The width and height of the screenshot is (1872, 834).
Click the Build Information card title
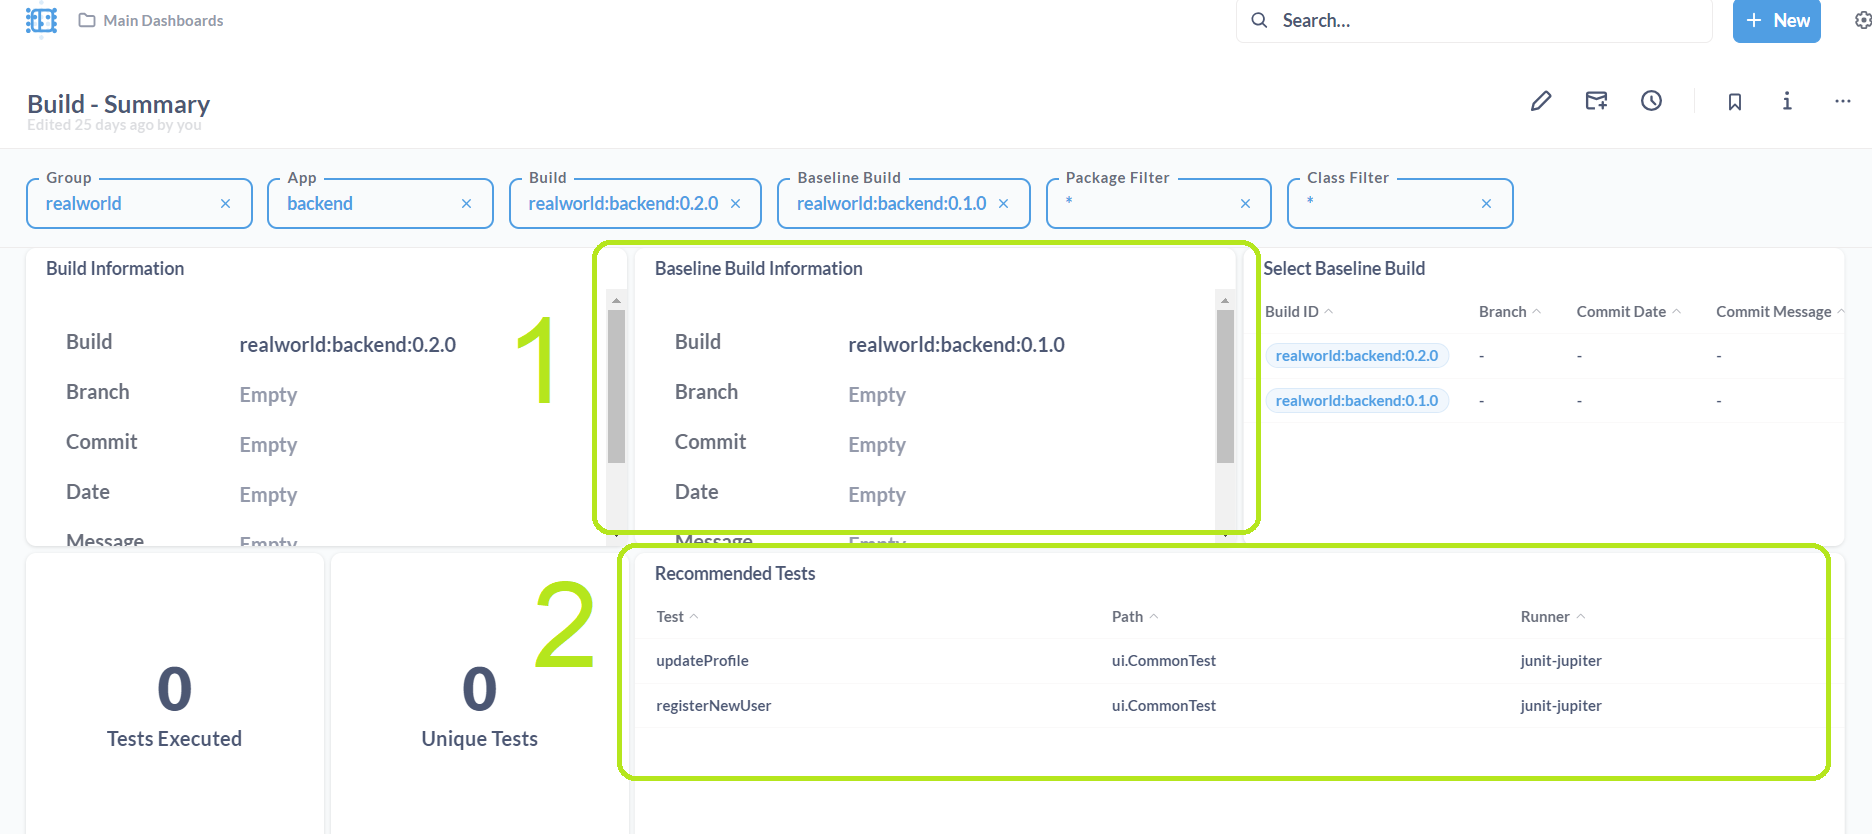click(115, 268)
